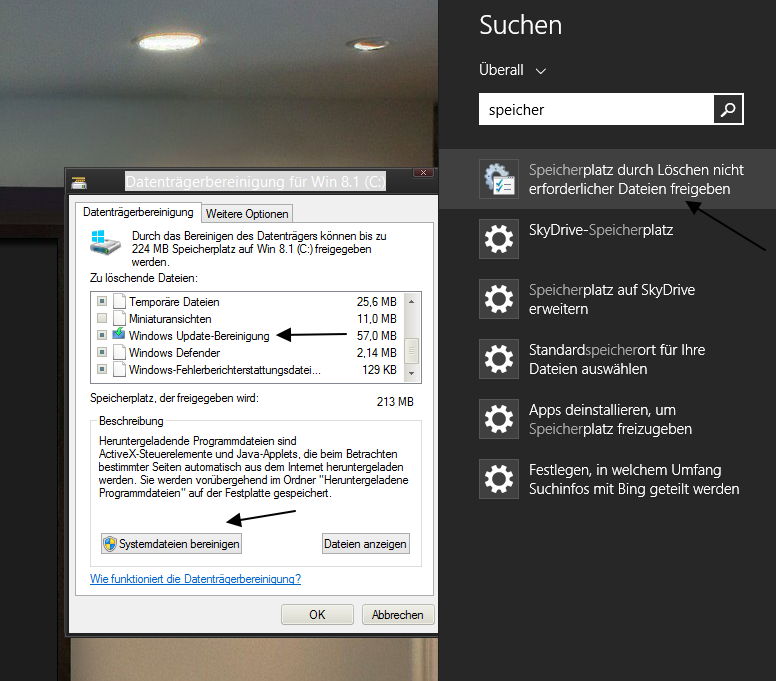Select the Windows Update-Bereinigung row text

[x=199, y=336]
